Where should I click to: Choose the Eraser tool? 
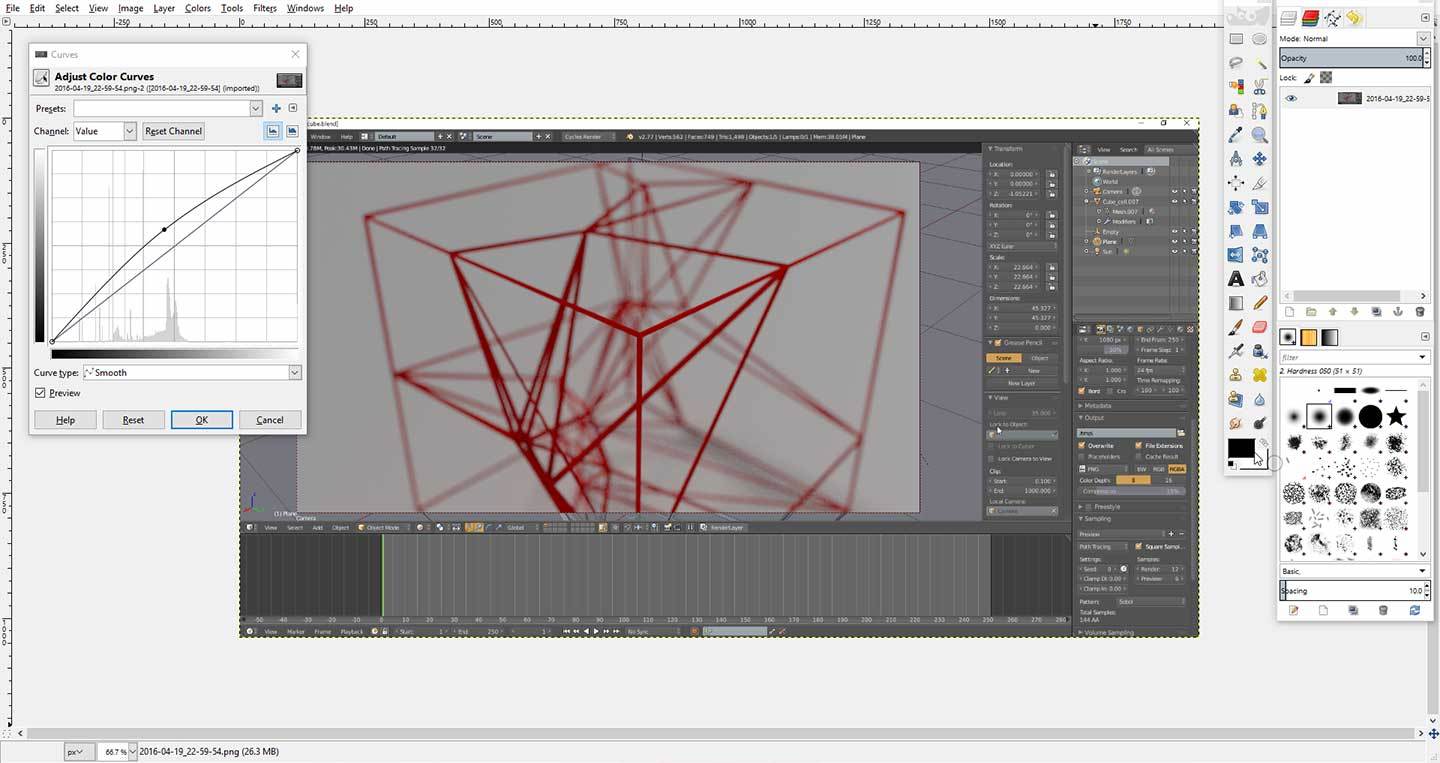click(x=1260, y=327)
